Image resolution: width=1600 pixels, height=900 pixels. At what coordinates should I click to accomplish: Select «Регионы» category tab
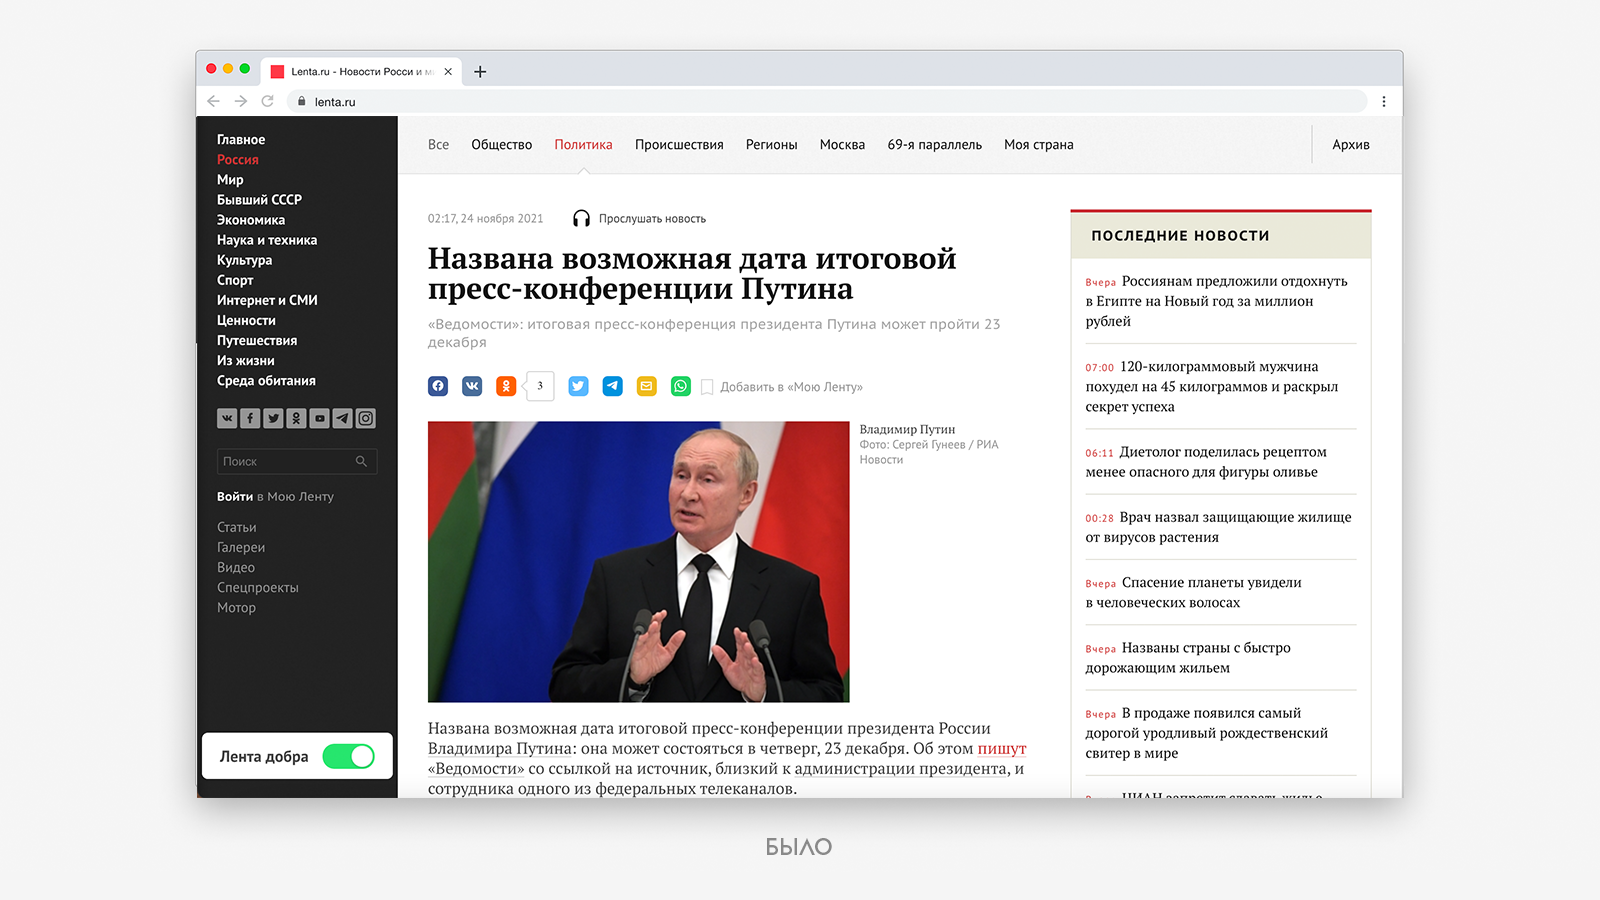pos(772,145)
